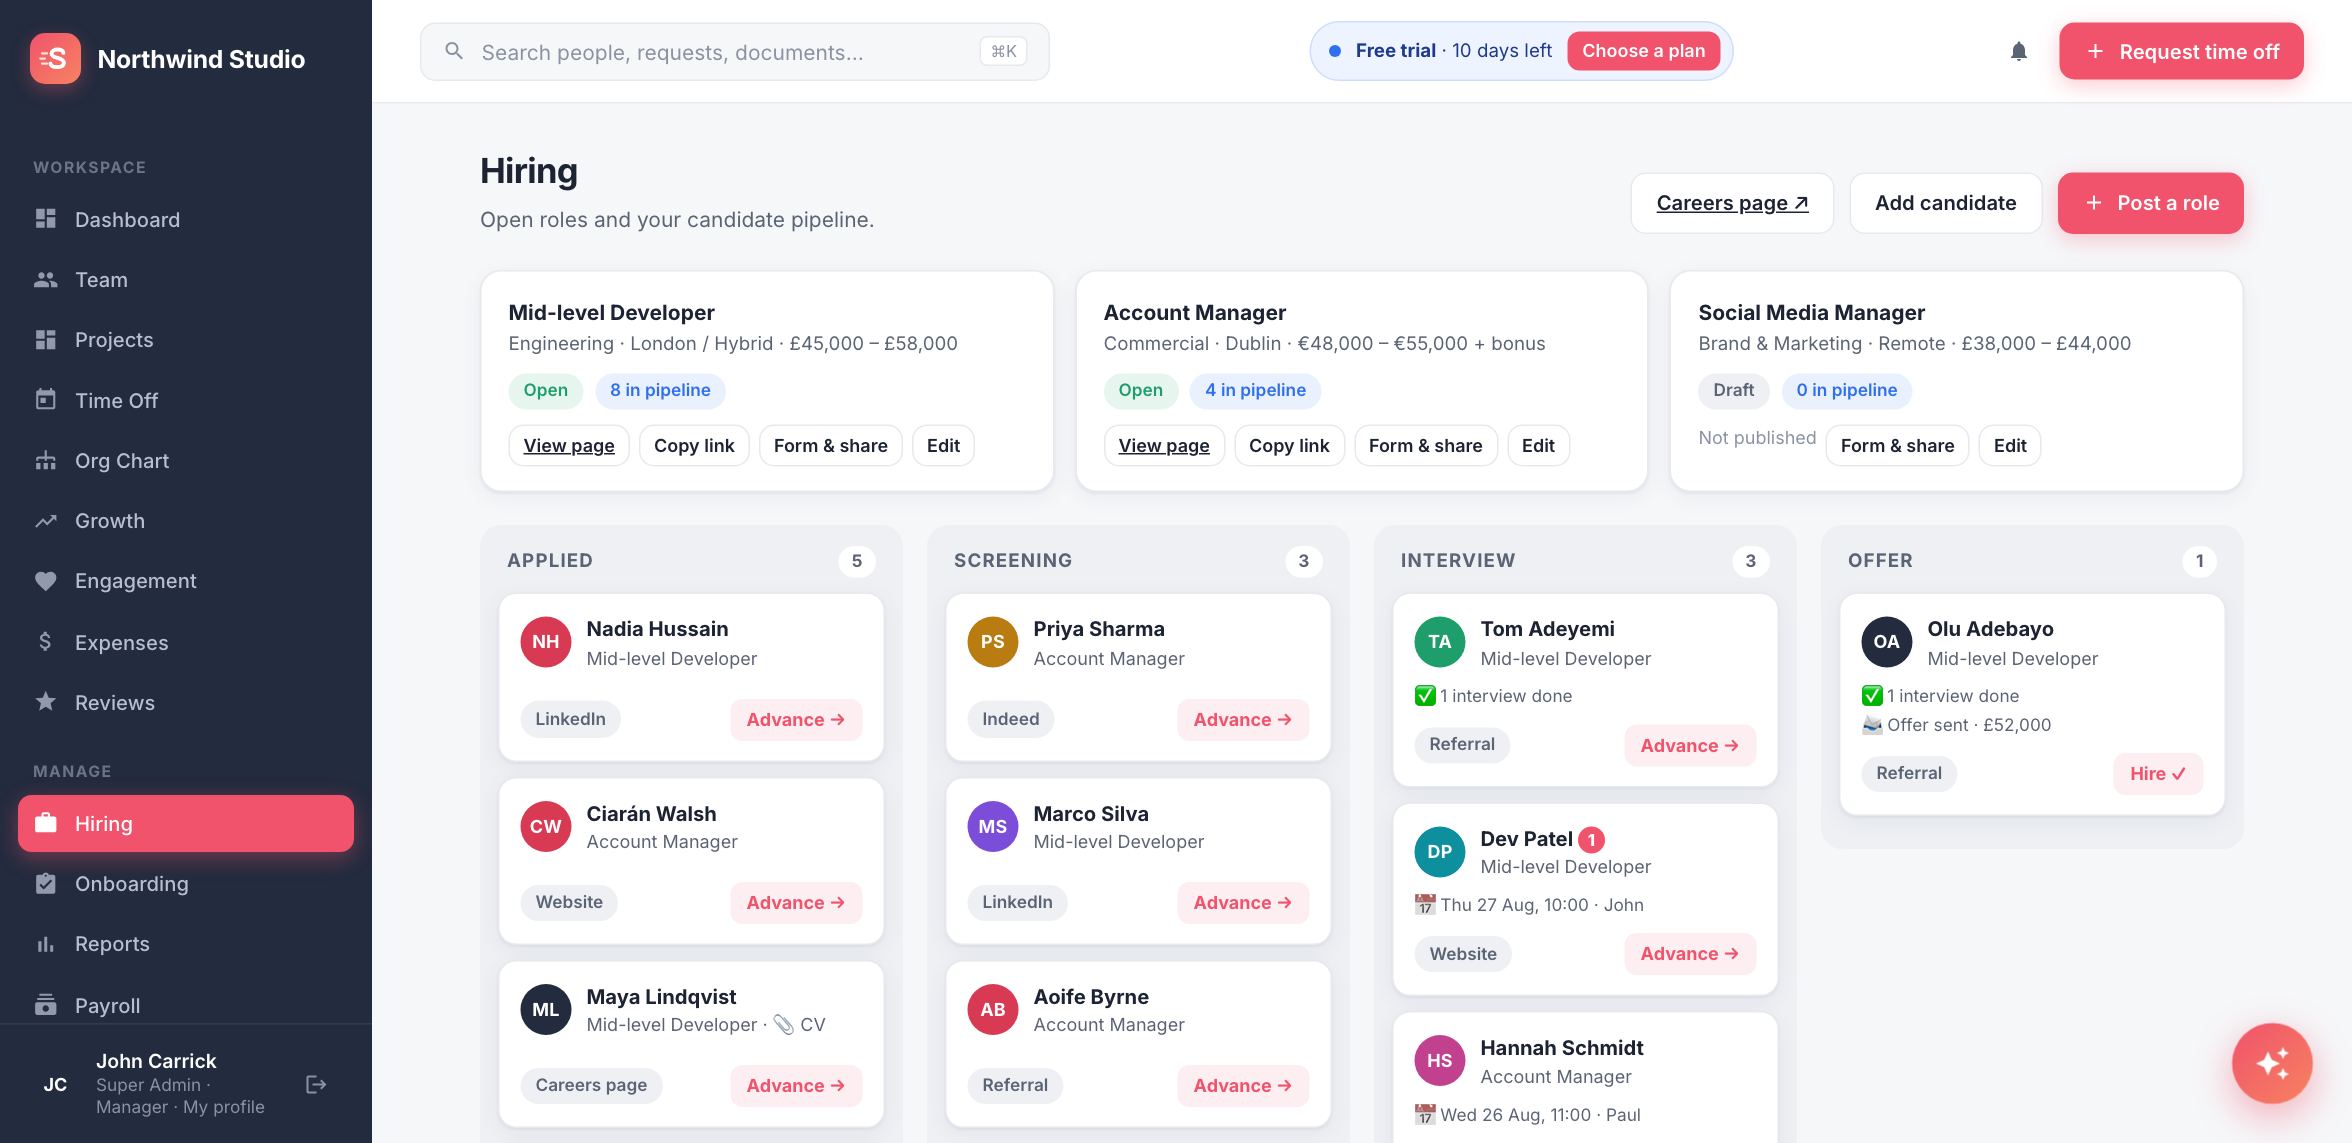The width and height of the screenshot is (2352, 1143).
Task: Open Onboarding from the sidebar
Action: [x=186, y=884]
